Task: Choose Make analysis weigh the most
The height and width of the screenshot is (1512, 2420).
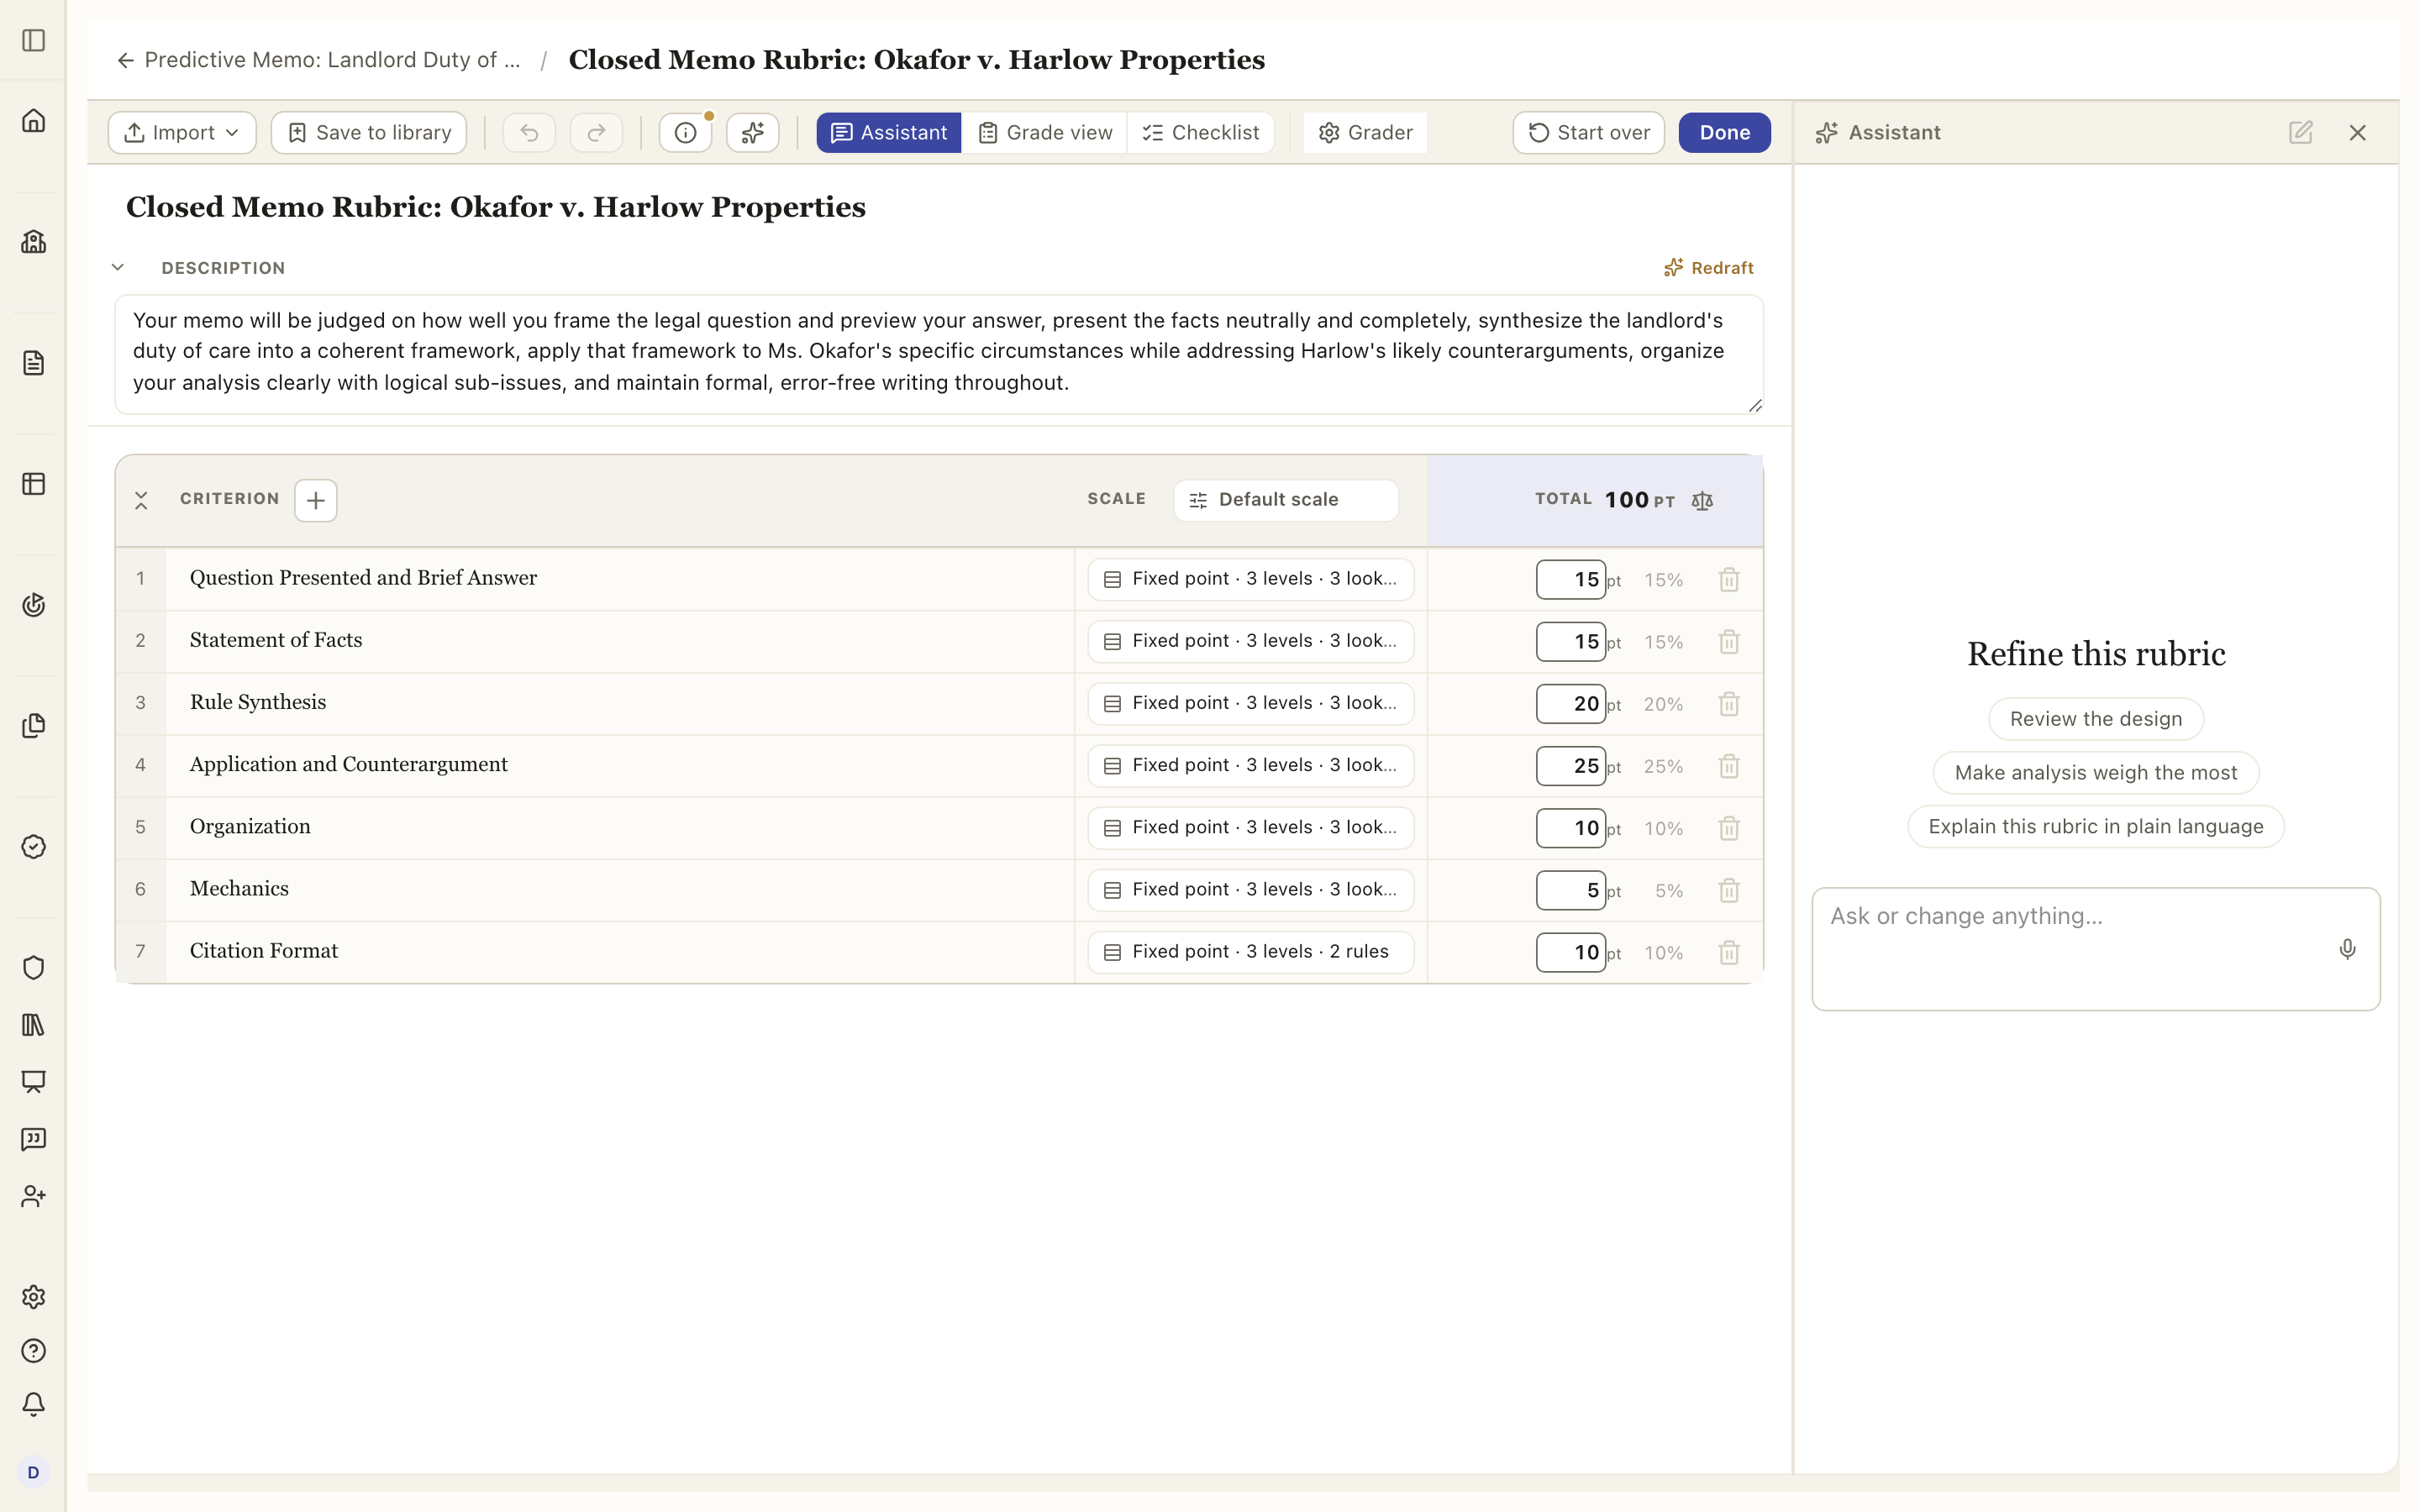Action: [2096, 773]
